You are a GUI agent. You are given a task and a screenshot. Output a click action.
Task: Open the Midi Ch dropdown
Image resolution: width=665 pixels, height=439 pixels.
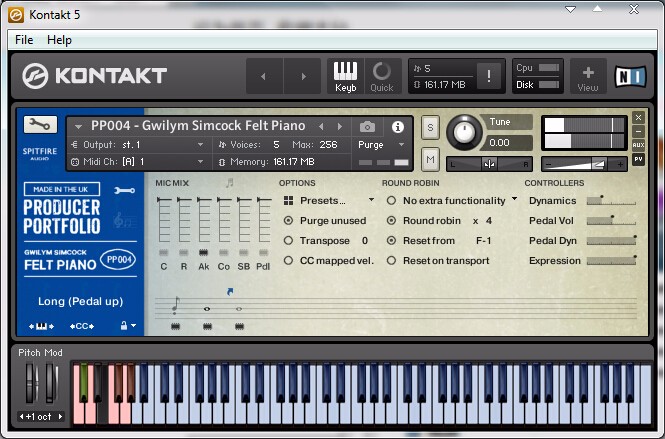[x=137, y=162]
